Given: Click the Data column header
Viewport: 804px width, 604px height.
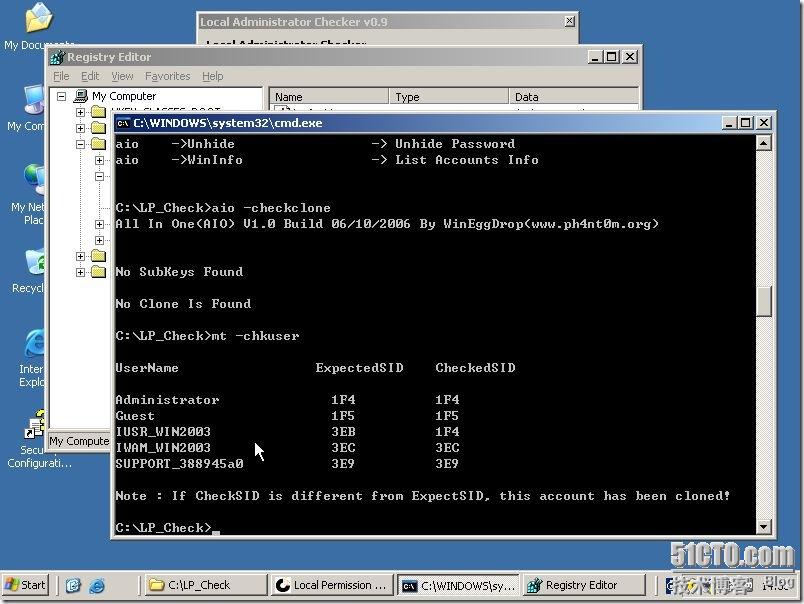Looking at the screenshot, I should 574,97.
